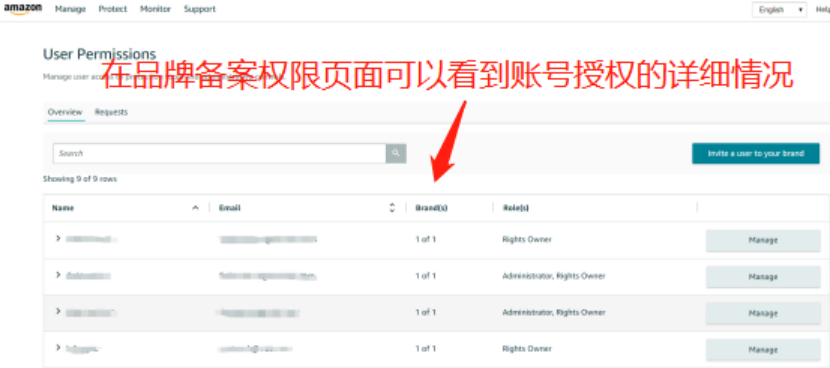This screenshot has height=368, width=830.
Task: Click into the Search input field
Action: point(219,154)
